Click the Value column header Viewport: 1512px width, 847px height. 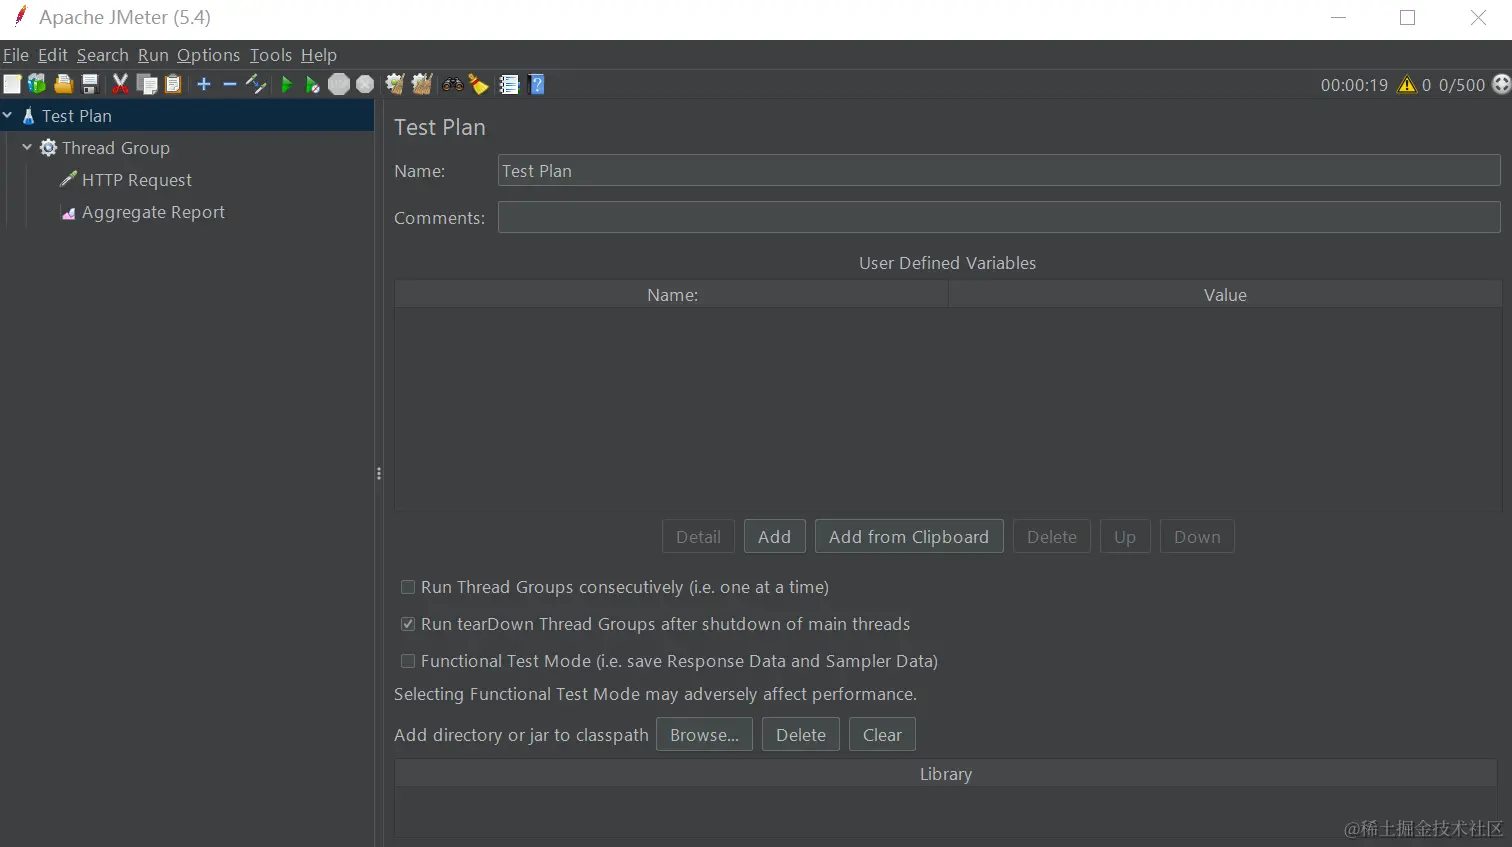click(x=1225, y=295)
